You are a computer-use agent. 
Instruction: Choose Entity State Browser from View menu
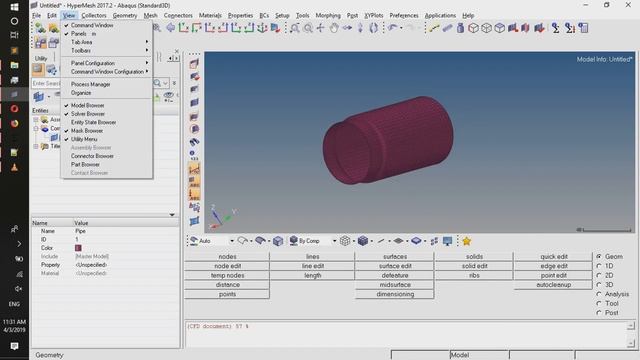93,122
